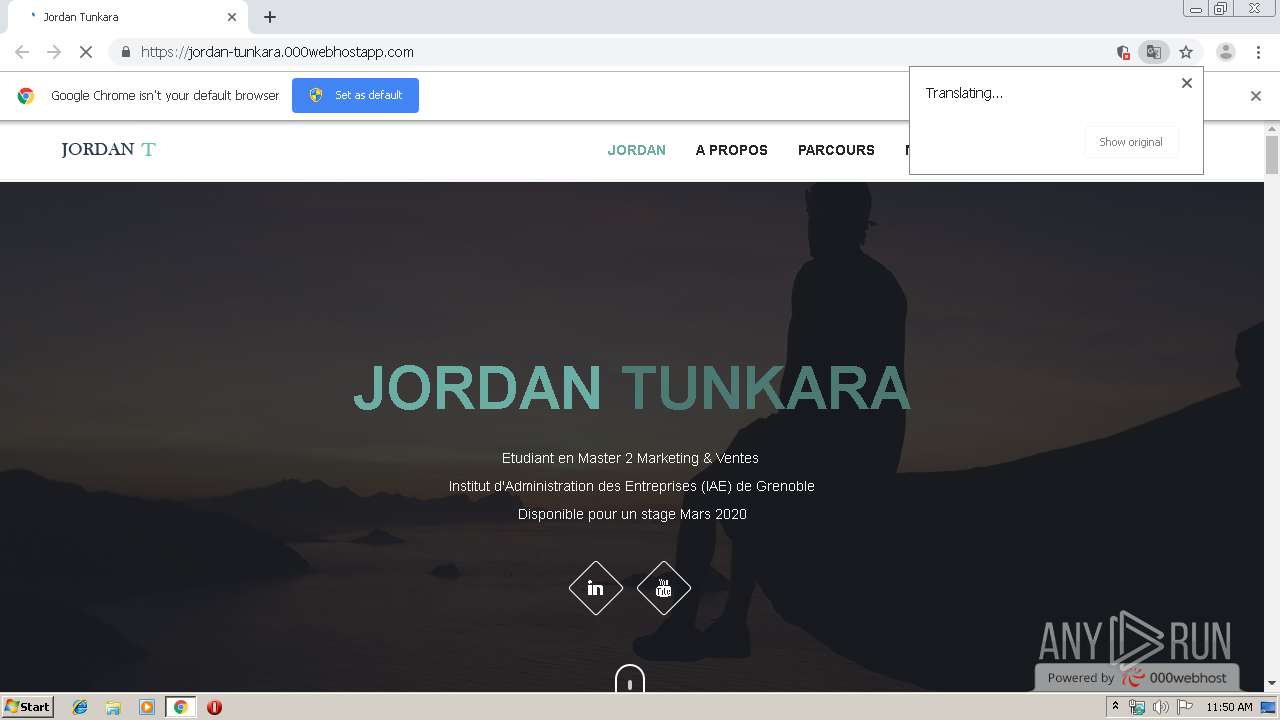Click the 11:50 AM clock
1280x720 pixels.
[x=1229, y=707]
